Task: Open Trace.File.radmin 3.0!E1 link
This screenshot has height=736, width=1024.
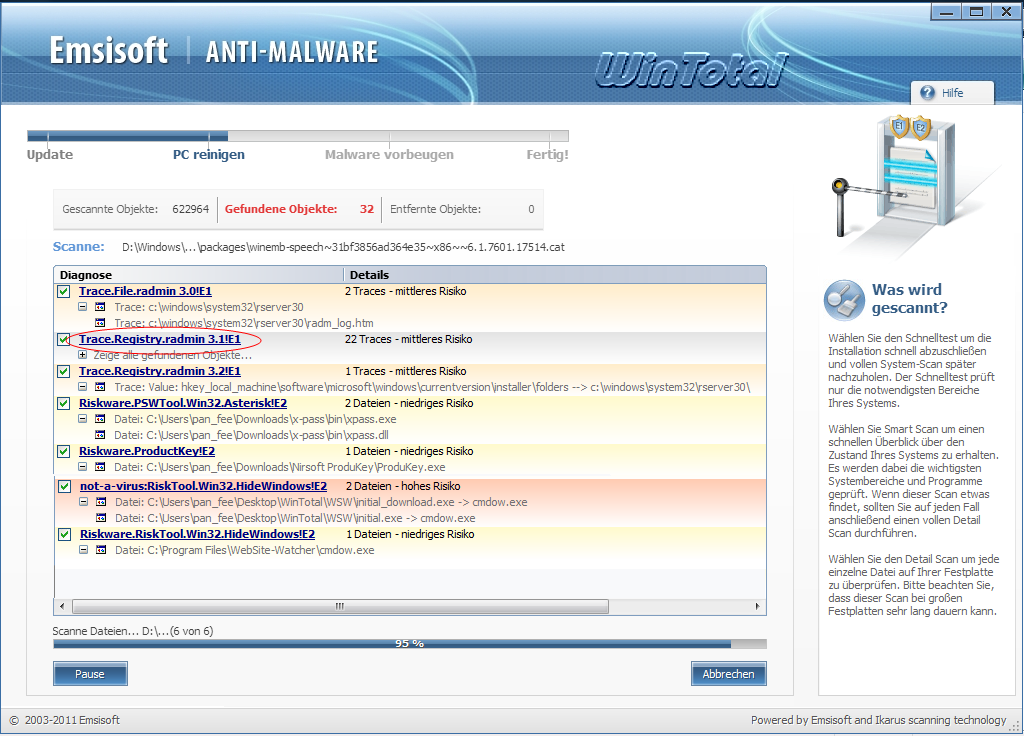Action: [145, 291]
